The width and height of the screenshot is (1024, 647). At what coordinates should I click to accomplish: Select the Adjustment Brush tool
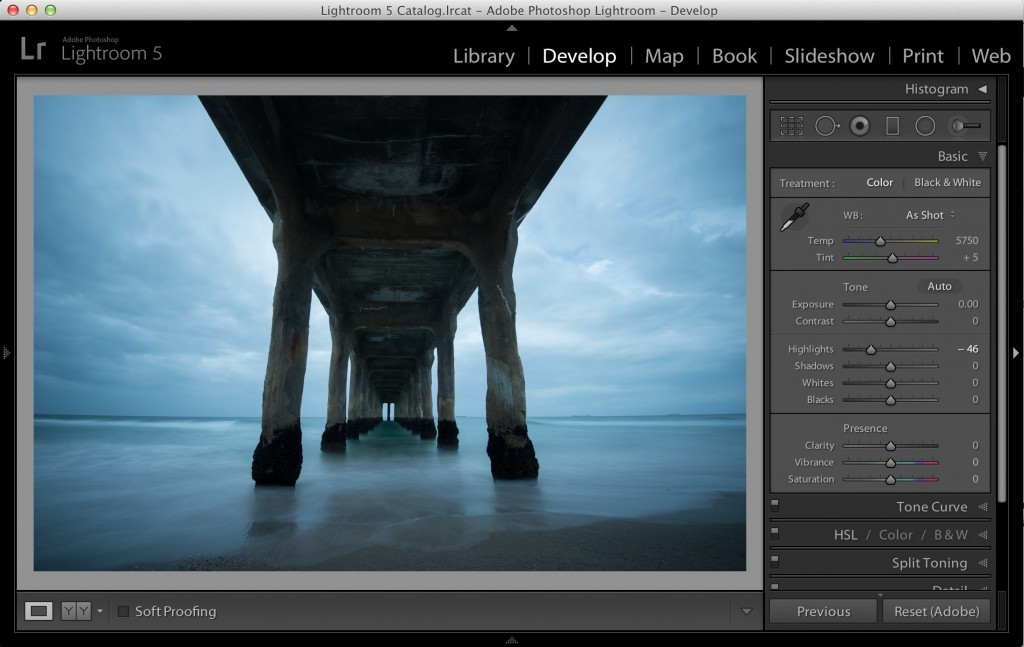[965, 126]
